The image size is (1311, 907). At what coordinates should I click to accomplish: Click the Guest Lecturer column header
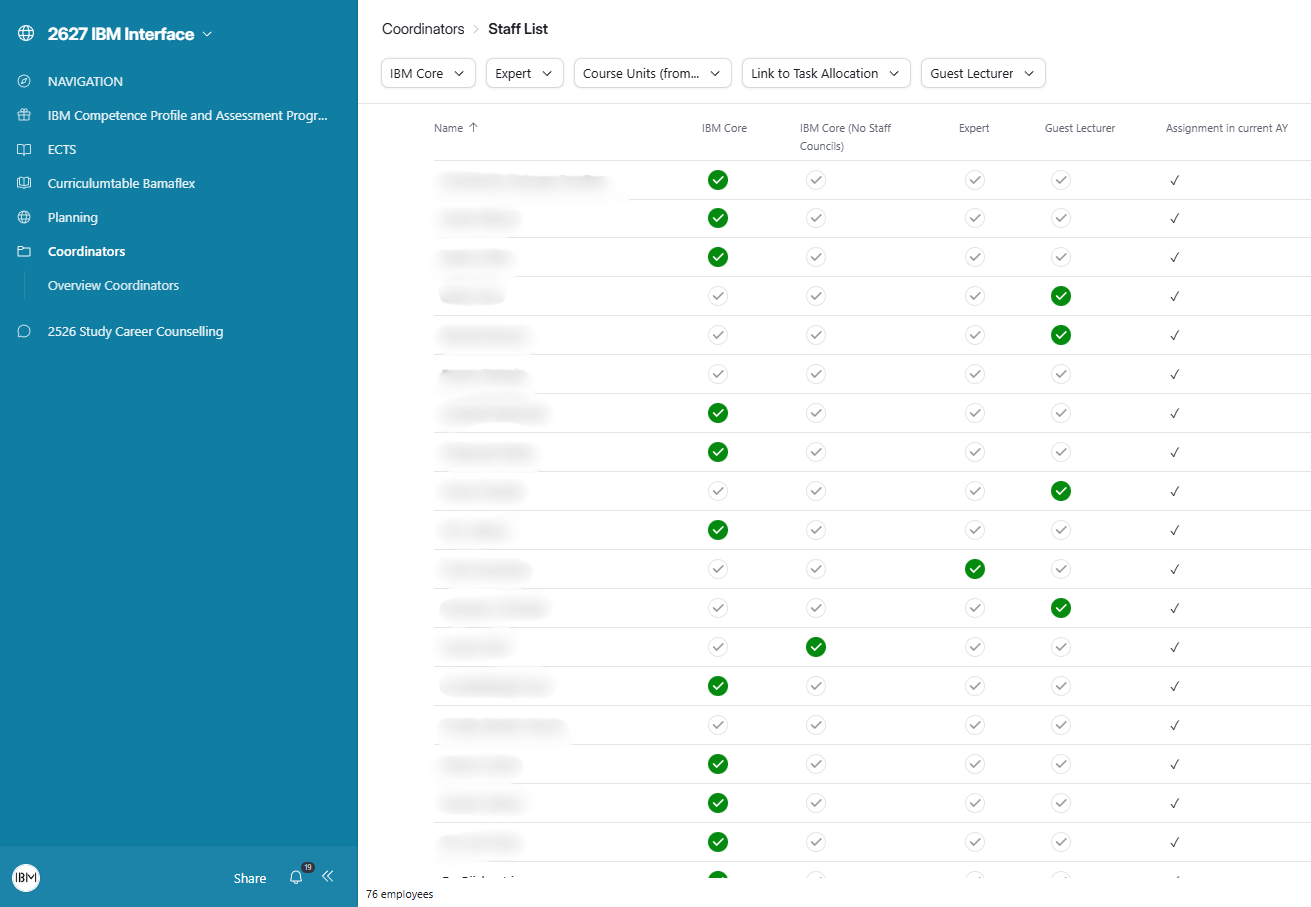[x=1080, y=128]
